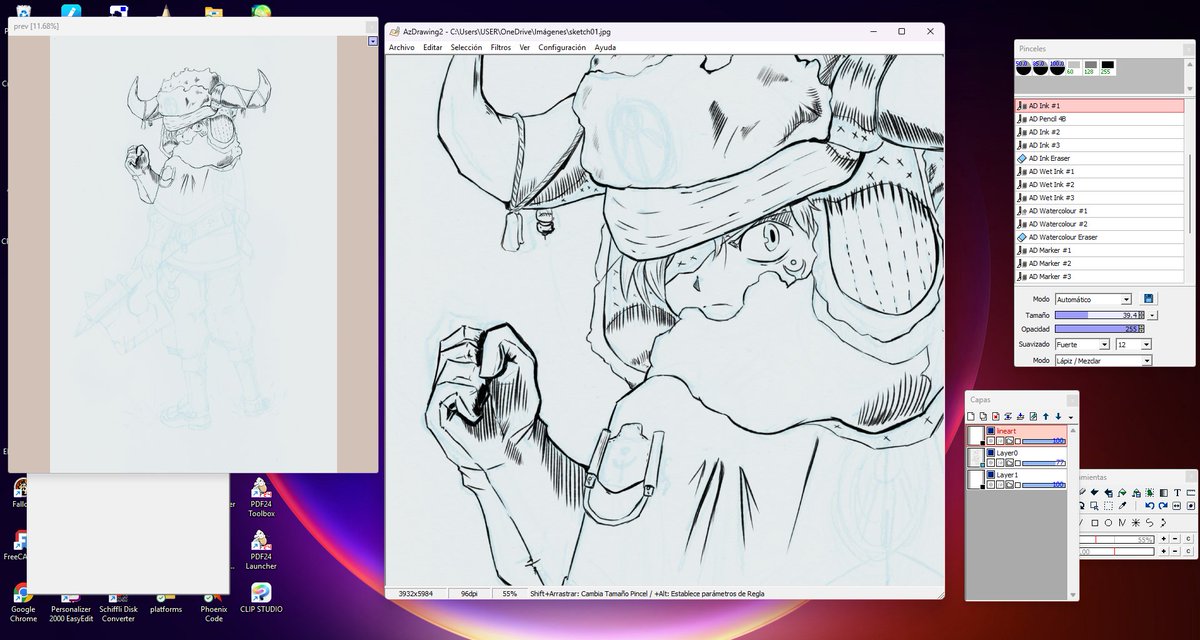1200x640 pixels.
Task: Toggle the small checkbox on Layer1
Action: tap(1018, 485)
